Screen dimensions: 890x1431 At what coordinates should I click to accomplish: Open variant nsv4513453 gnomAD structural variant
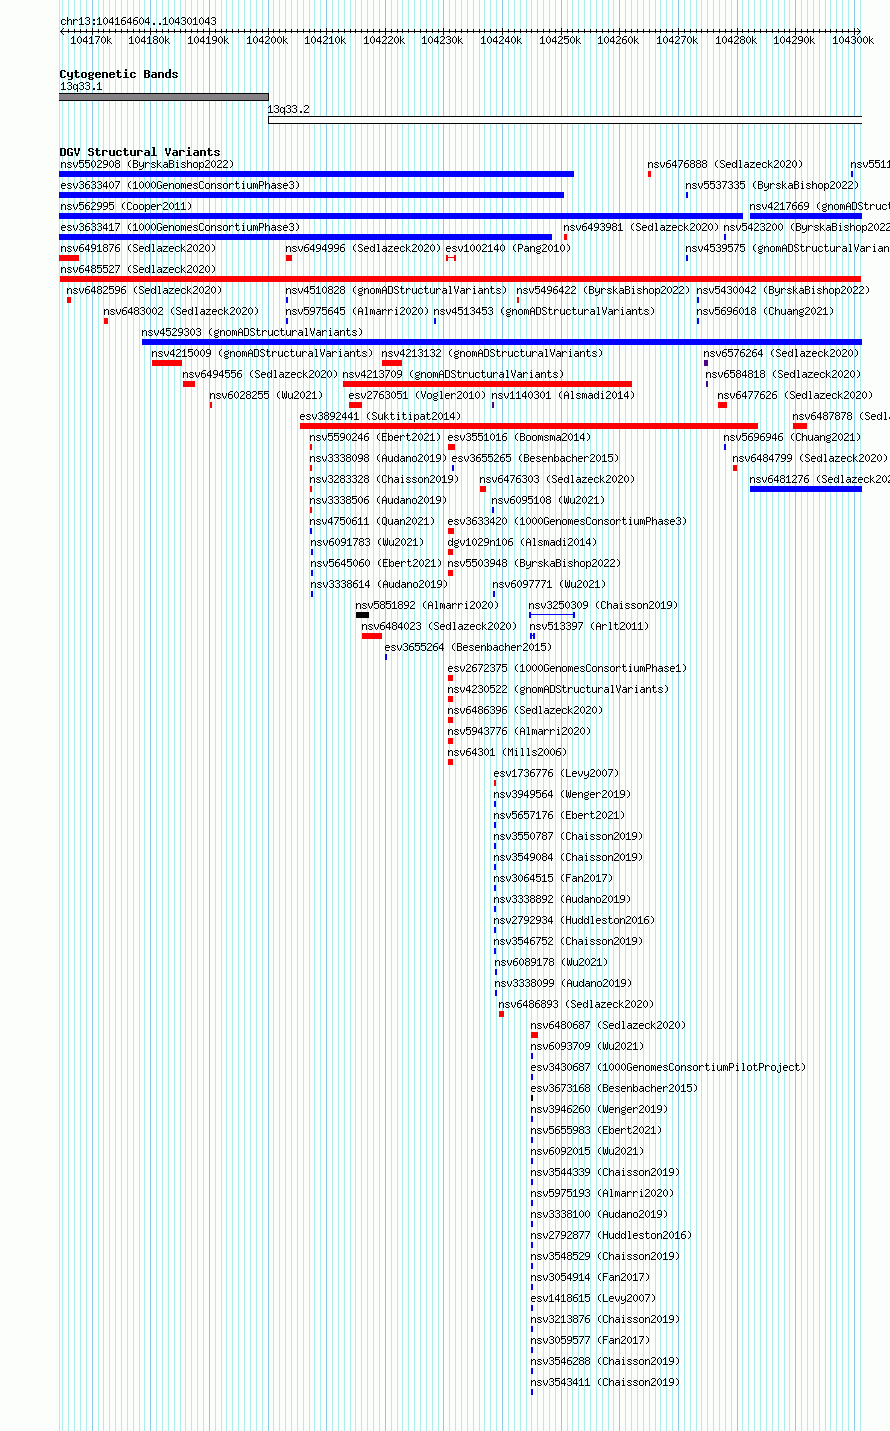(435, 321)
